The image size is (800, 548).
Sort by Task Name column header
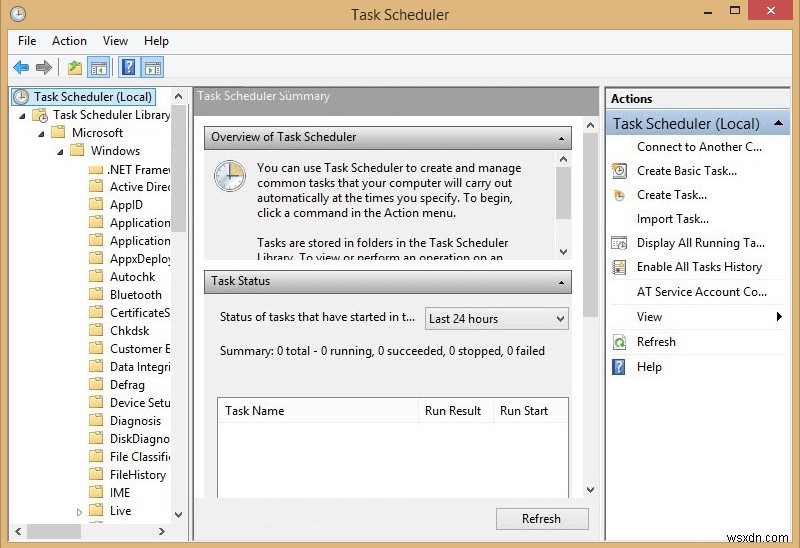point(318,411)
